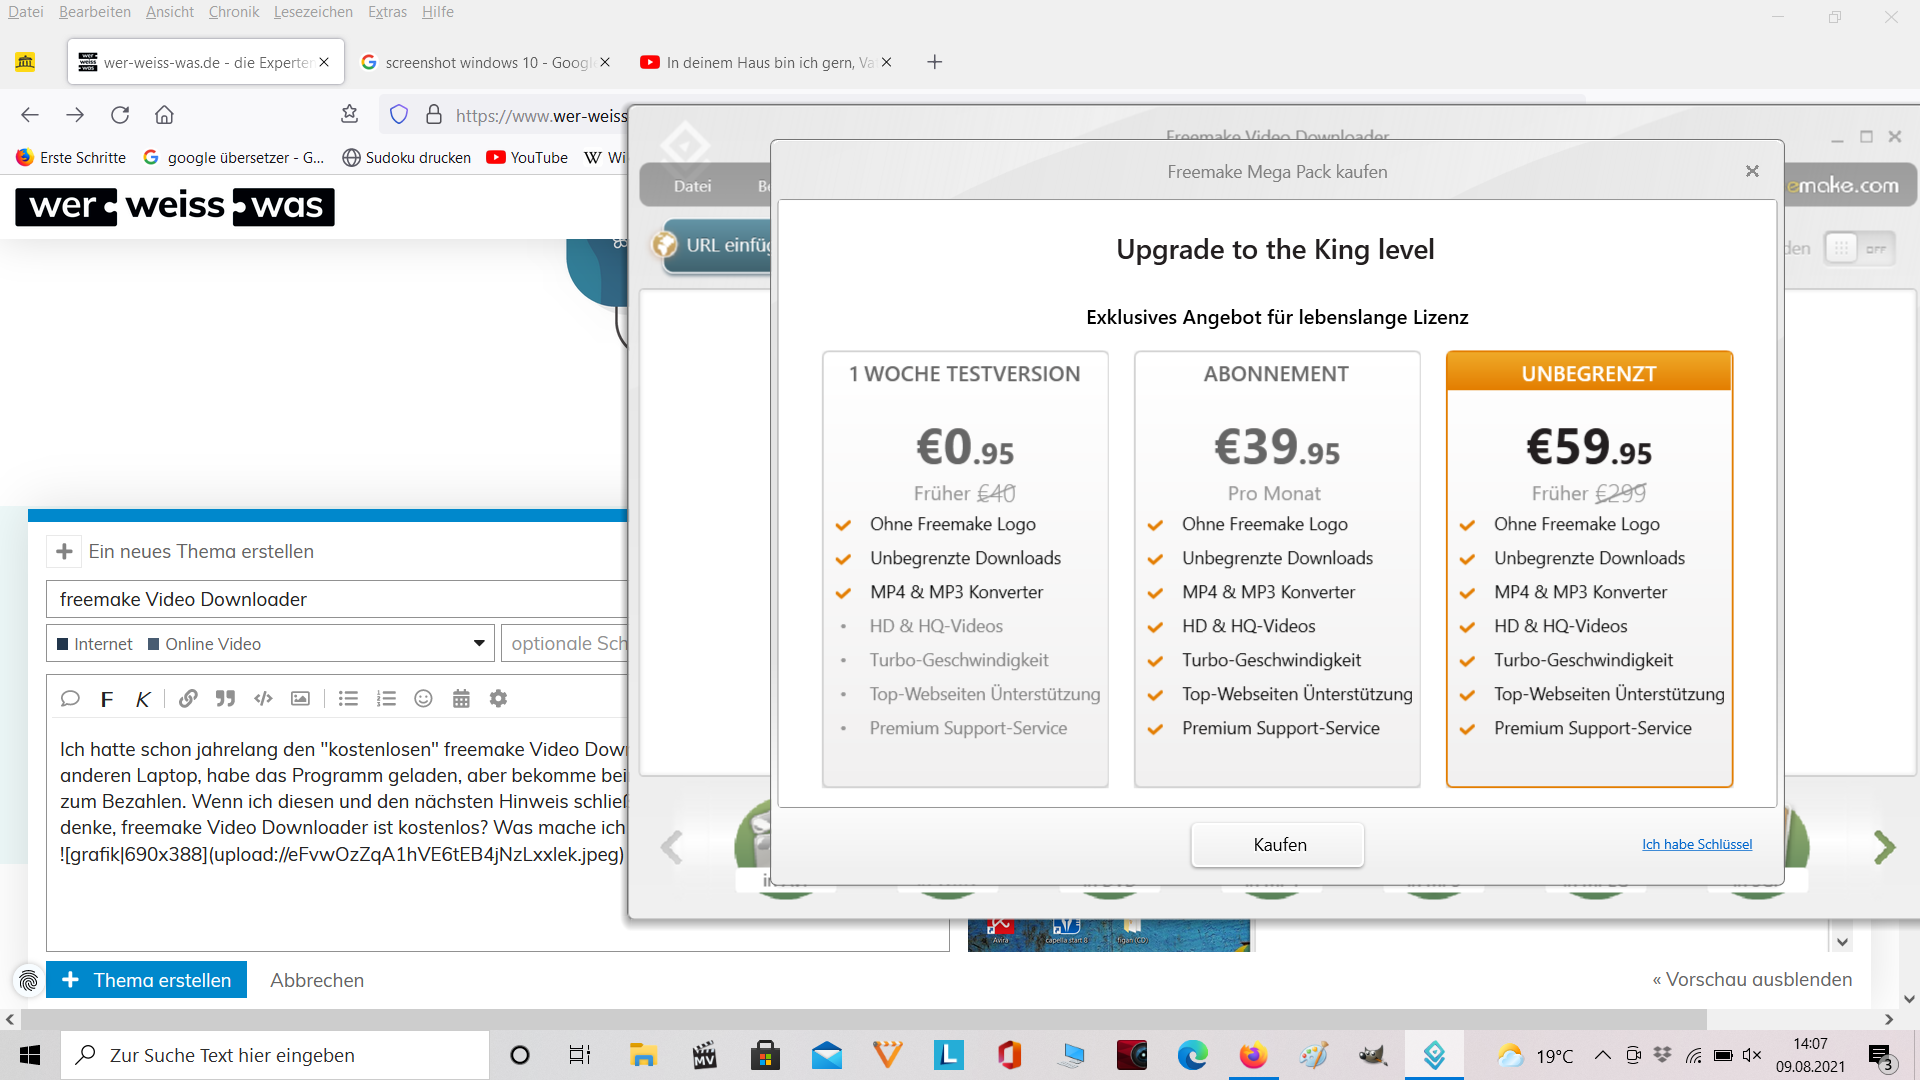
Task: Open the Lesezeichen menu
Action: [313, 12]
